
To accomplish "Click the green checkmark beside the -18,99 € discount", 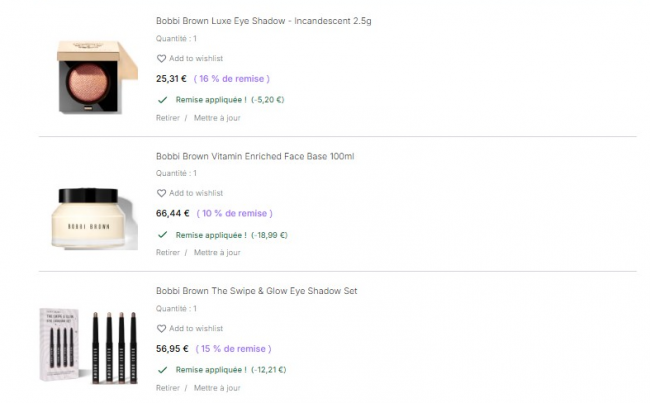I will (162, 235).
